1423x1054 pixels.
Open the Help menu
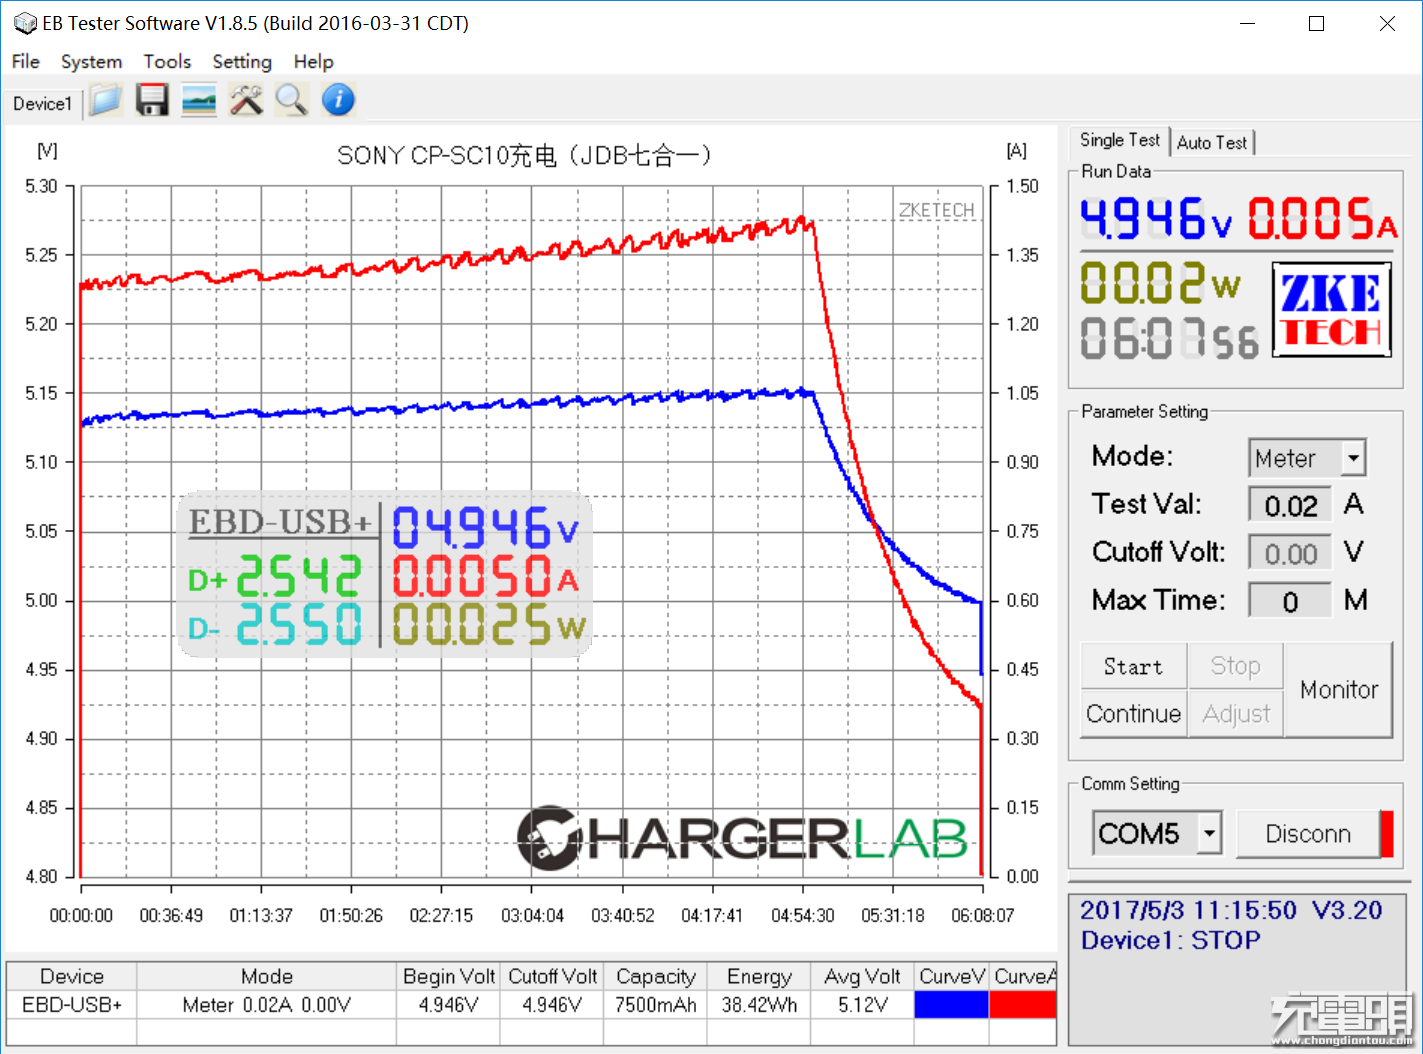click(x=313, y=61)
